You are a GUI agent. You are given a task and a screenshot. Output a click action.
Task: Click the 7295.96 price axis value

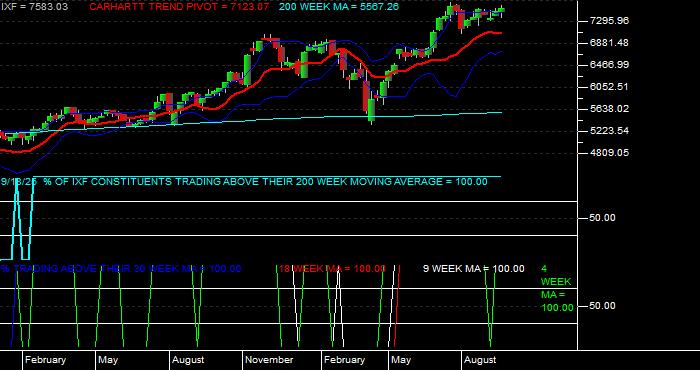pyautogui.click(x=609, y=21)
